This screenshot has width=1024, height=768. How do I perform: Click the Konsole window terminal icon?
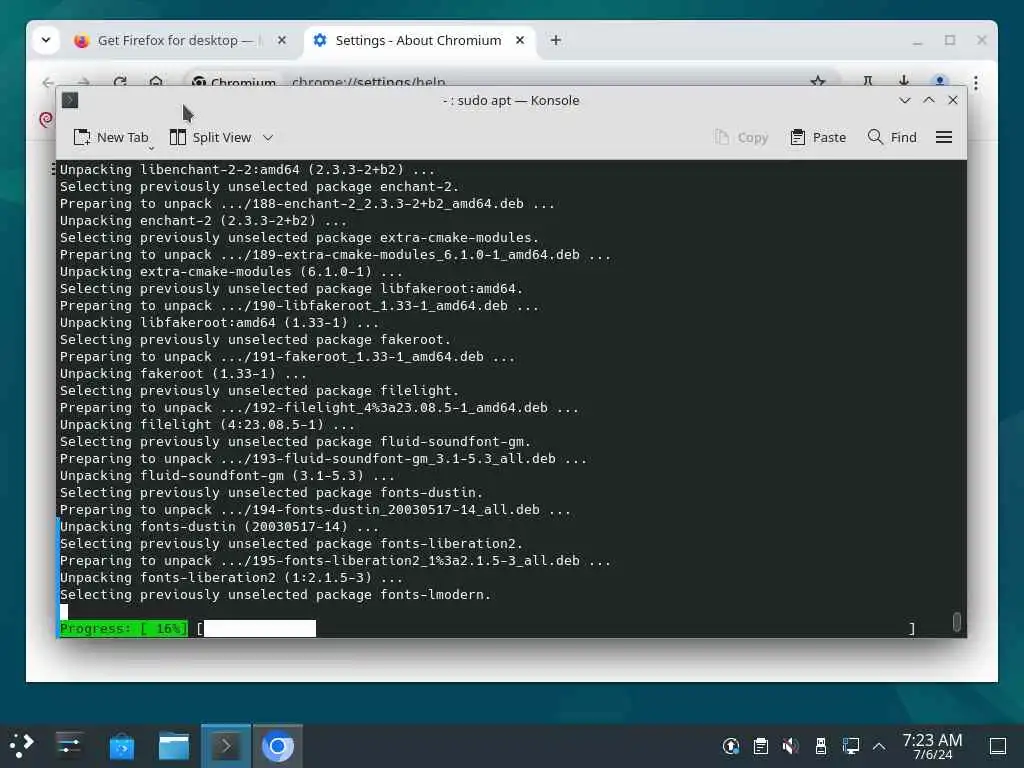pyautogui.click(x=70, y=100)
